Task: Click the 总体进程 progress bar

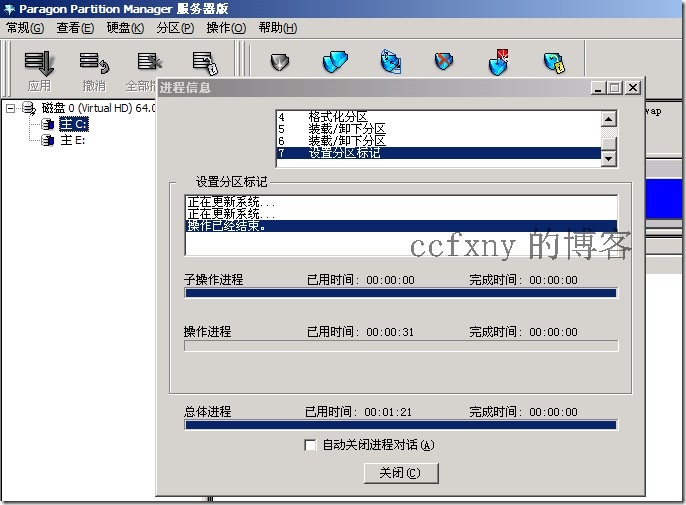Action: pyautogui.click(x=401, y=424)
